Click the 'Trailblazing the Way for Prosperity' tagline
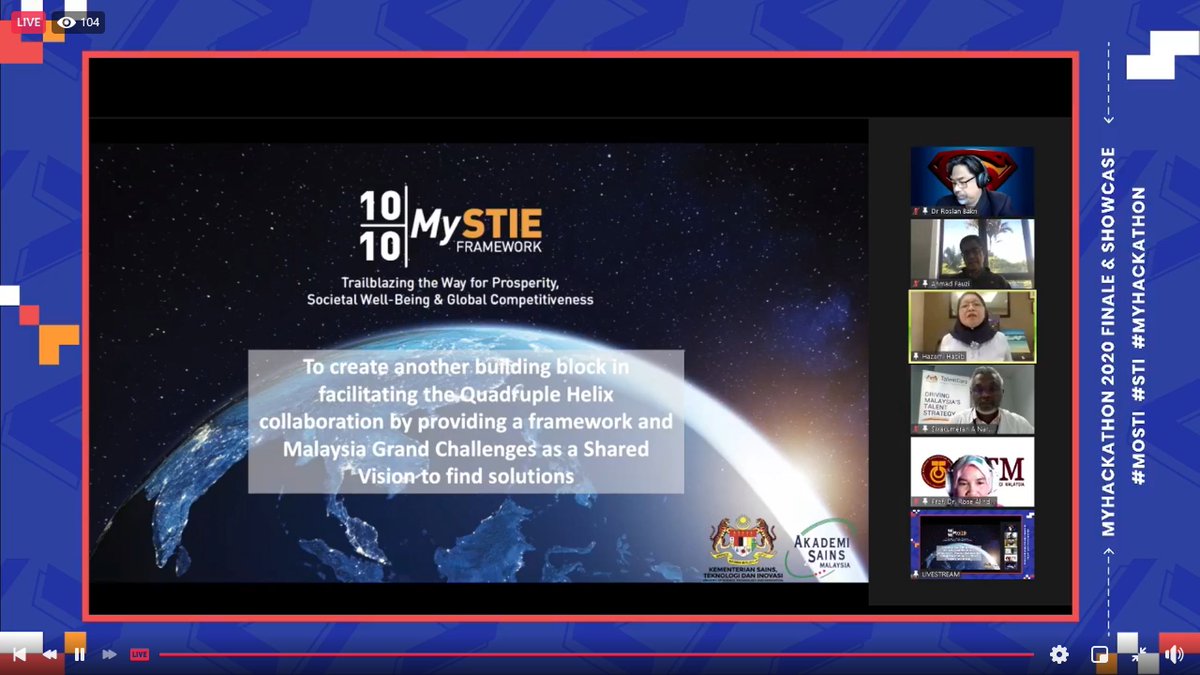Image resolution: width=1200 pixels, height=675 pixels. 450,291
